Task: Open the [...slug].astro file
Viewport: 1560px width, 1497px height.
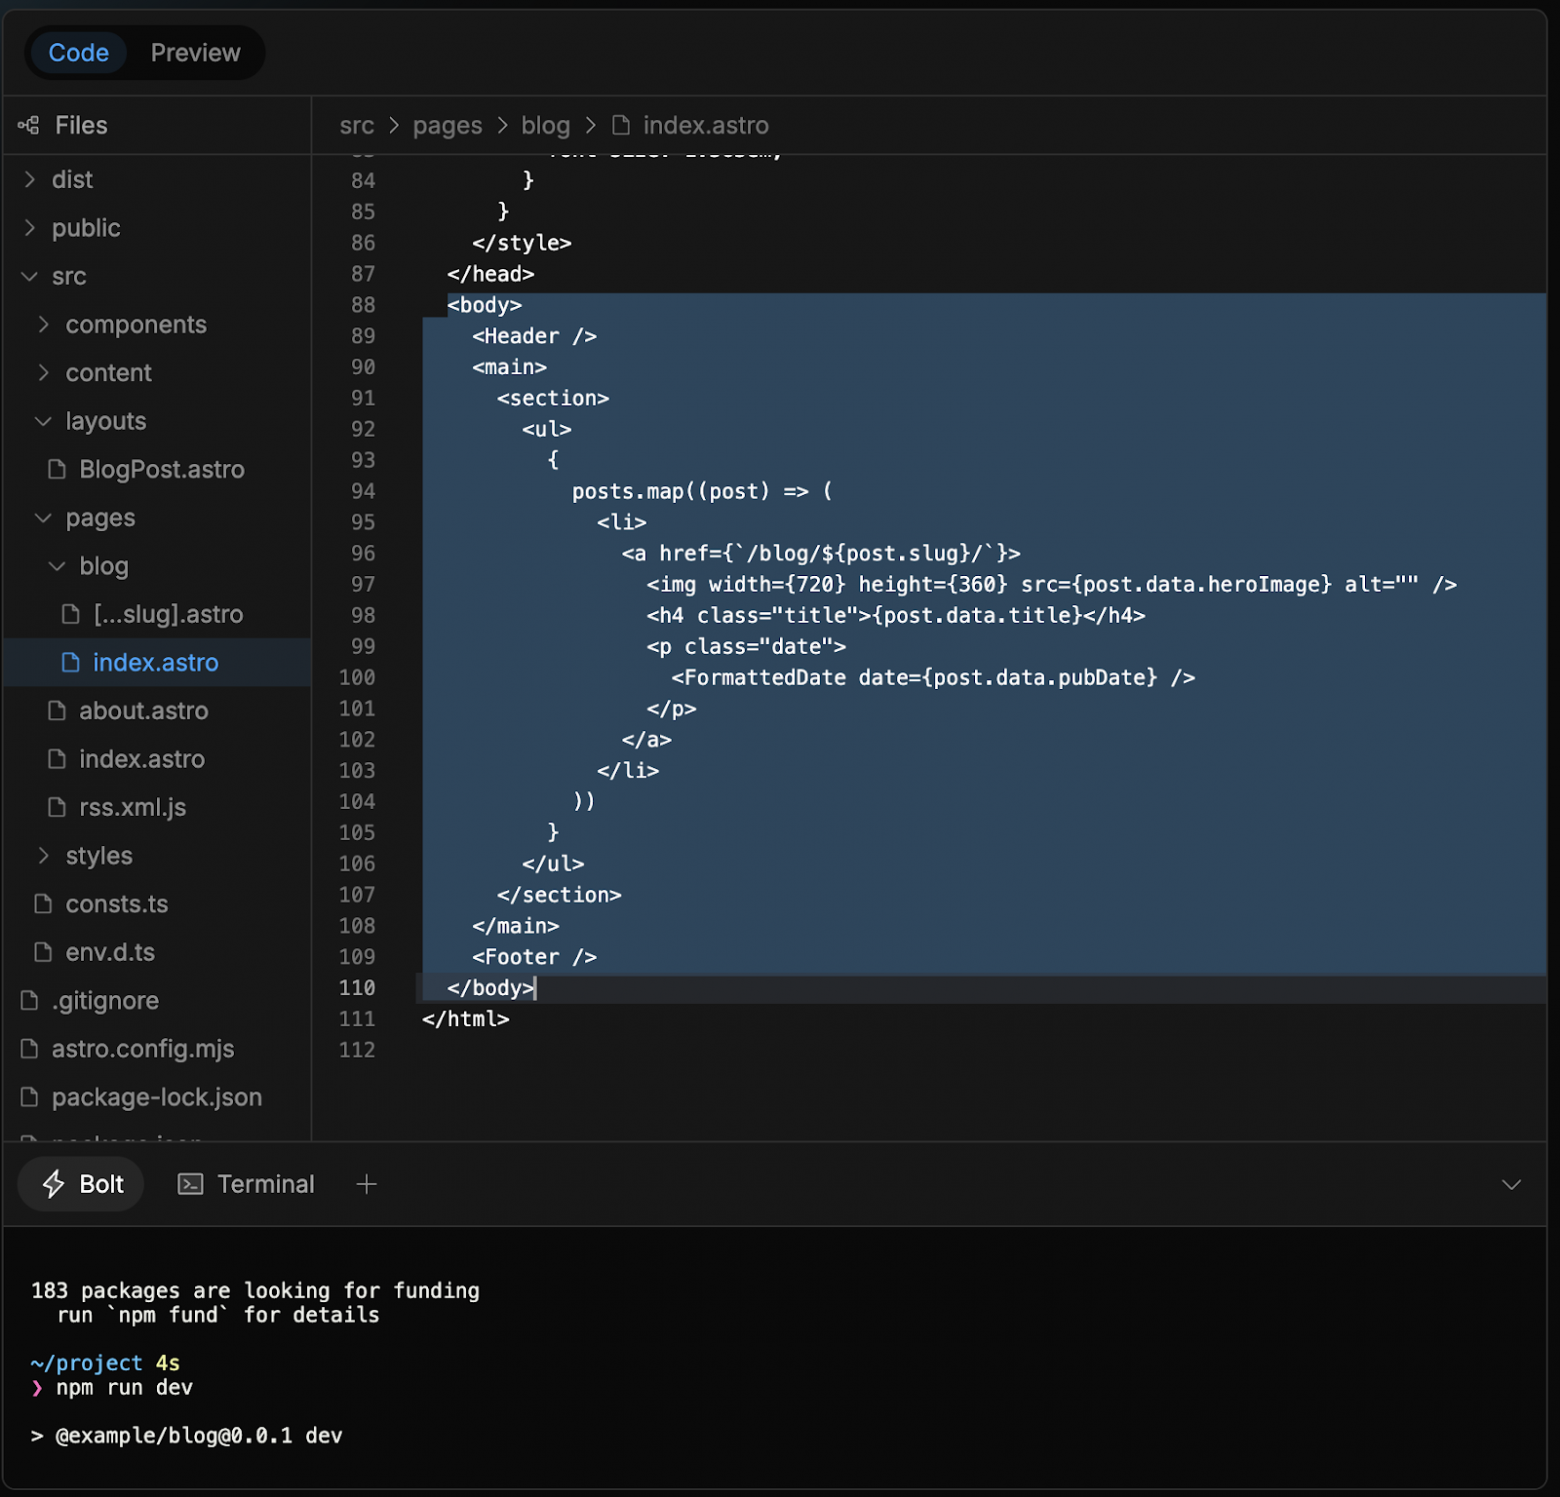Action: coord(167,614)
